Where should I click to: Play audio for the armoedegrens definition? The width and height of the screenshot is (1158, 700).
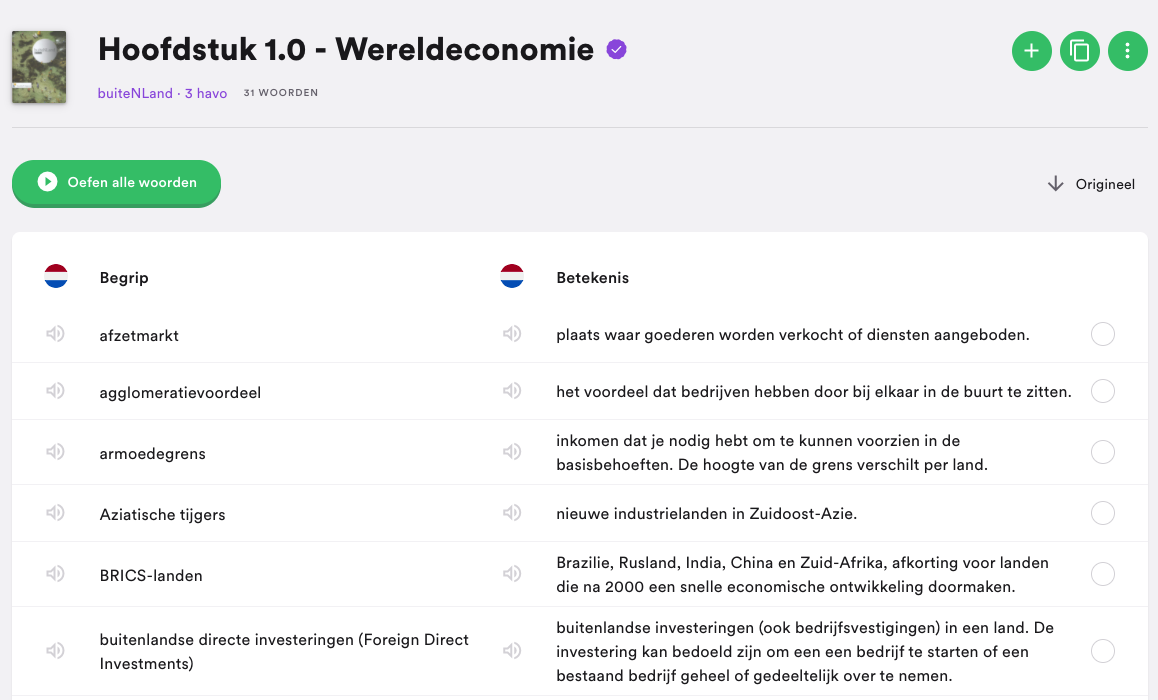pyautogui.click(x=512, y=452)
